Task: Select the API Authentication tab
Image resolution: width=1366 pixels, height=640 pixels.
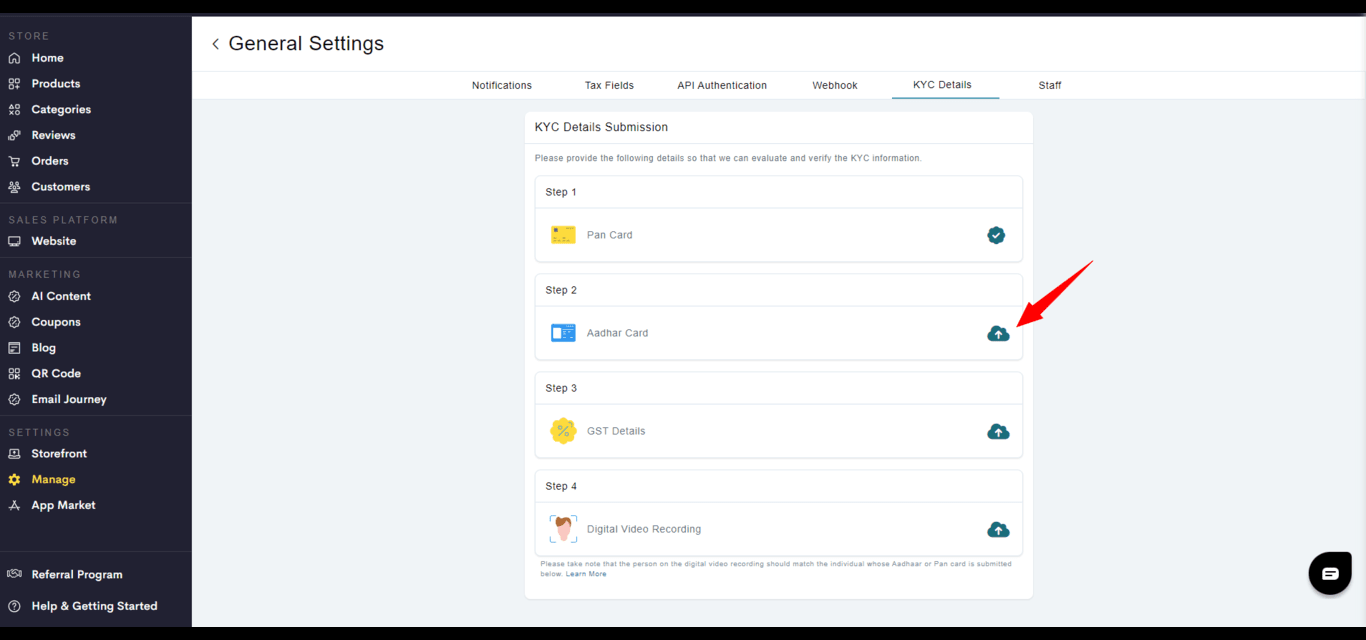Action: click(722, 85)
